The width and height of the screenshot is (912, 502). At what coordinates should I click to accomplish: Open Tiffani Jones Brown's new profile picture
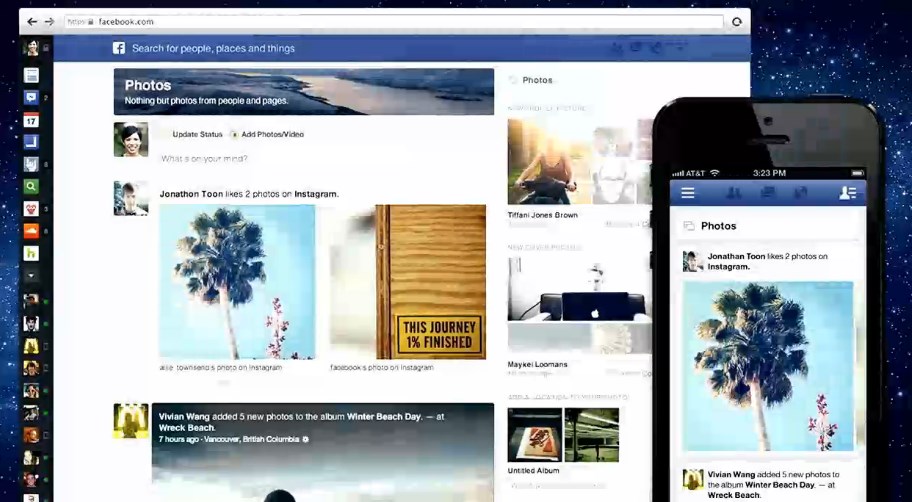[579, 161]
